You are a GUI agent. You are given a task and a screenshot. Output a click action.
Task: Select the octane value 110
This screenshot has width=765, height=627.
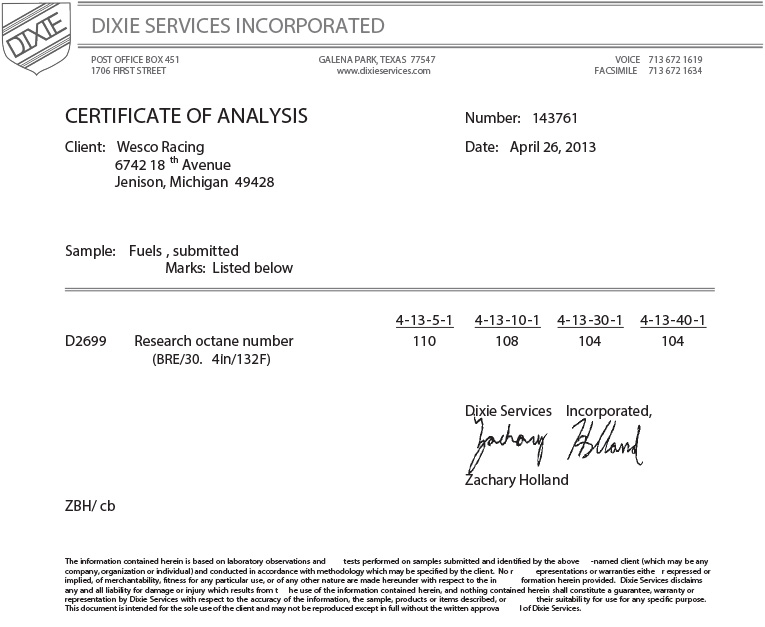pos(424,341)
